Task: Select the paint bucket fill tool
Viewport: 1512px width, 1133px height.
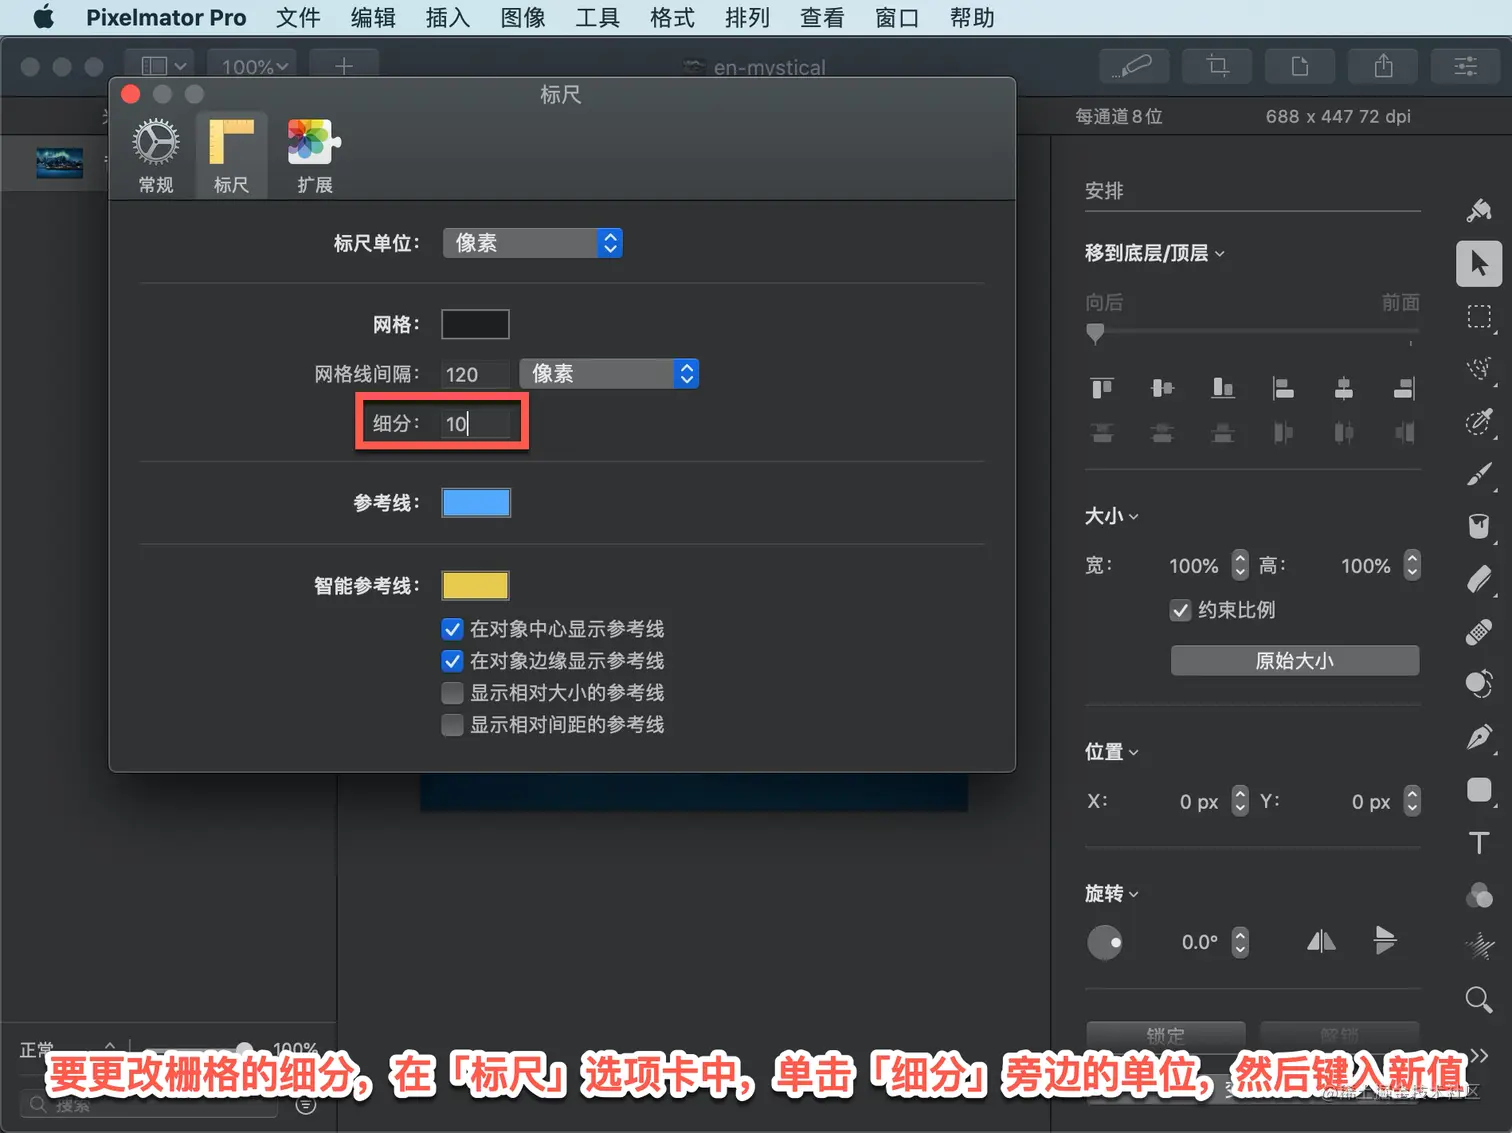Action: pos(1479,526)
